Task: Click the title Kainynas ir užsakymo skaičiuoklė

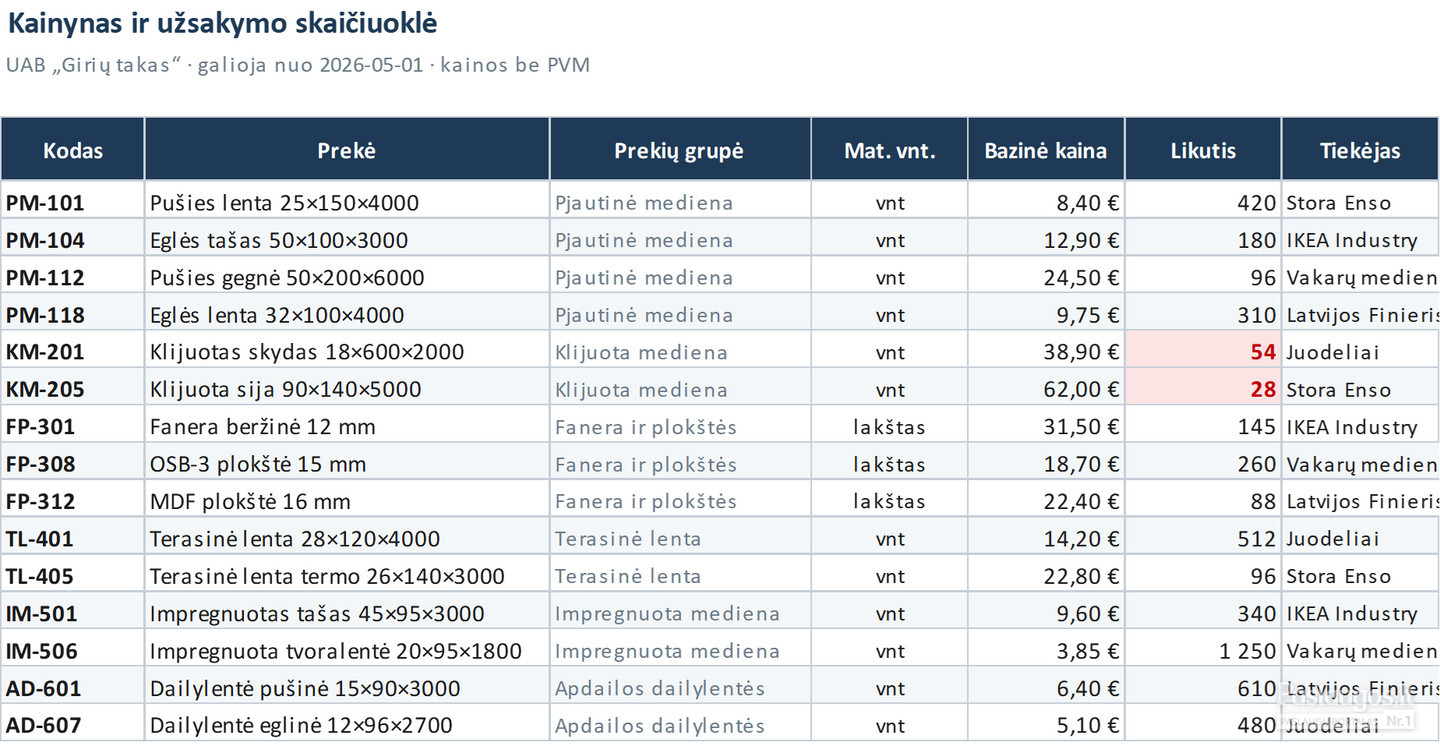Action: (x=222, y=23)
